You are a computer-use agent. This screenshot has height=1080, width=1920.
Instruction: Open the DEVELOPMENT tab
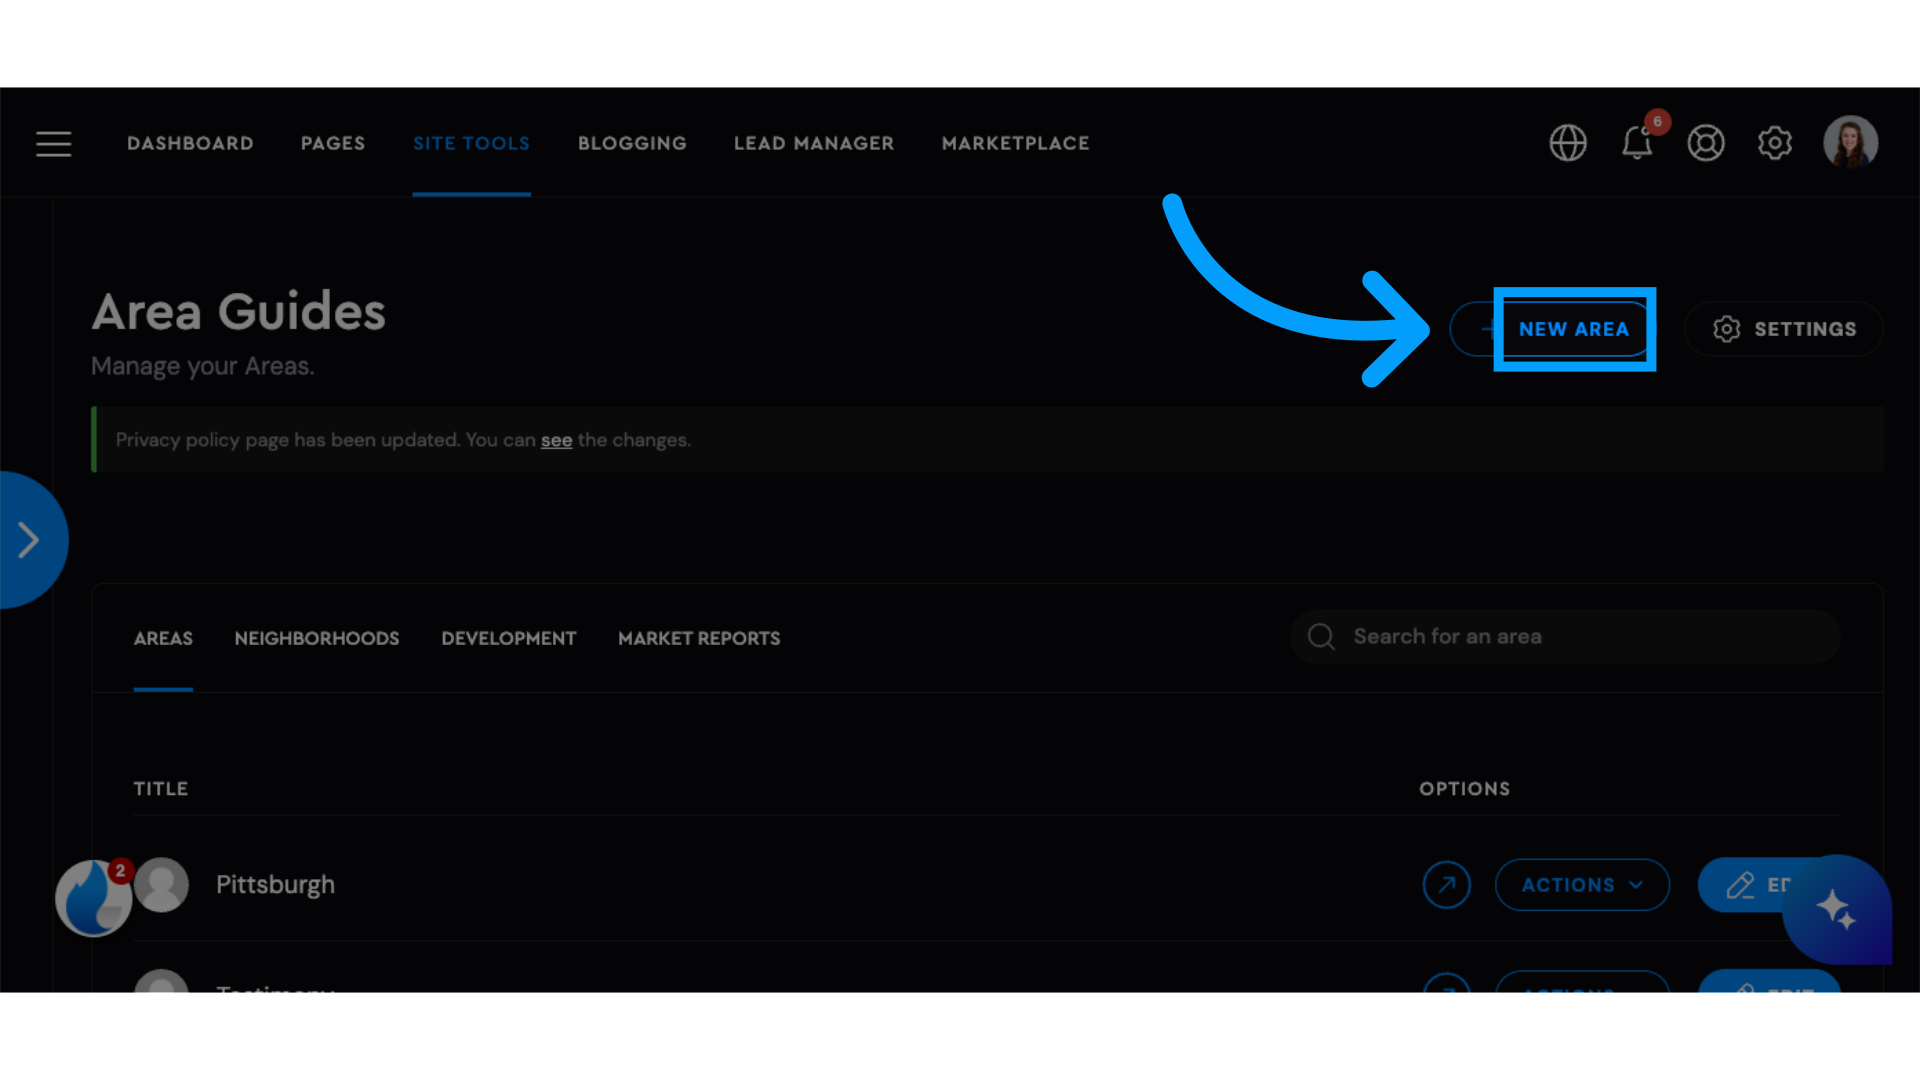pyautogui.click(x=508, y=638)
